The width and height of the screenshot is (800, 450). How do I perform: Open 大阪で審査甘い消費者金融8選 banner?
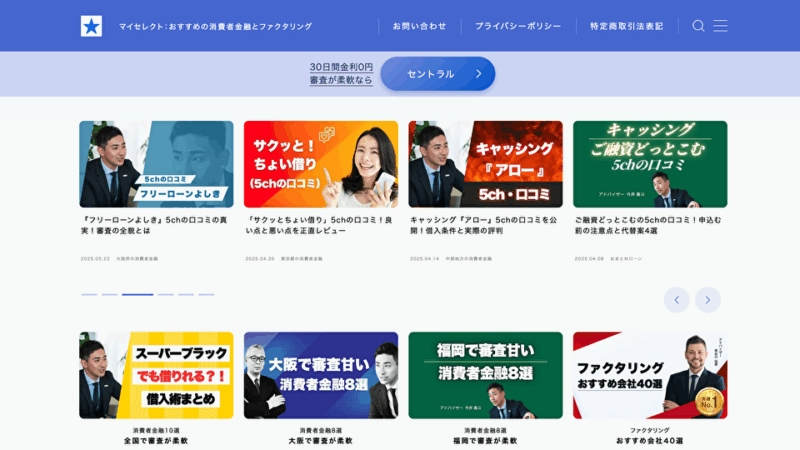(x=321, y=376)
